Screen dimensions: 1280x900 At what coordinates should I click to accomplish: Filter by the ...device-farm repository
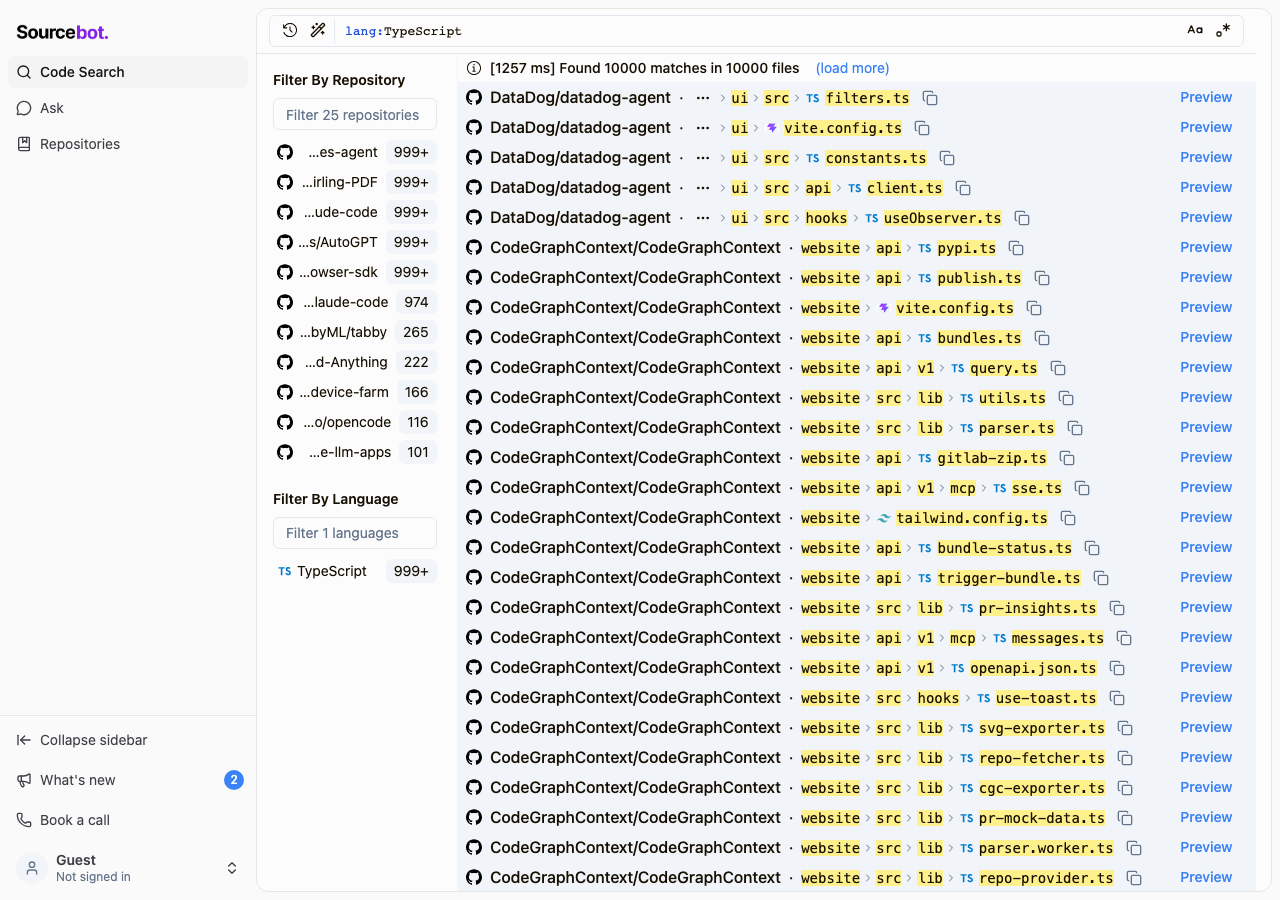click(355, 392)
